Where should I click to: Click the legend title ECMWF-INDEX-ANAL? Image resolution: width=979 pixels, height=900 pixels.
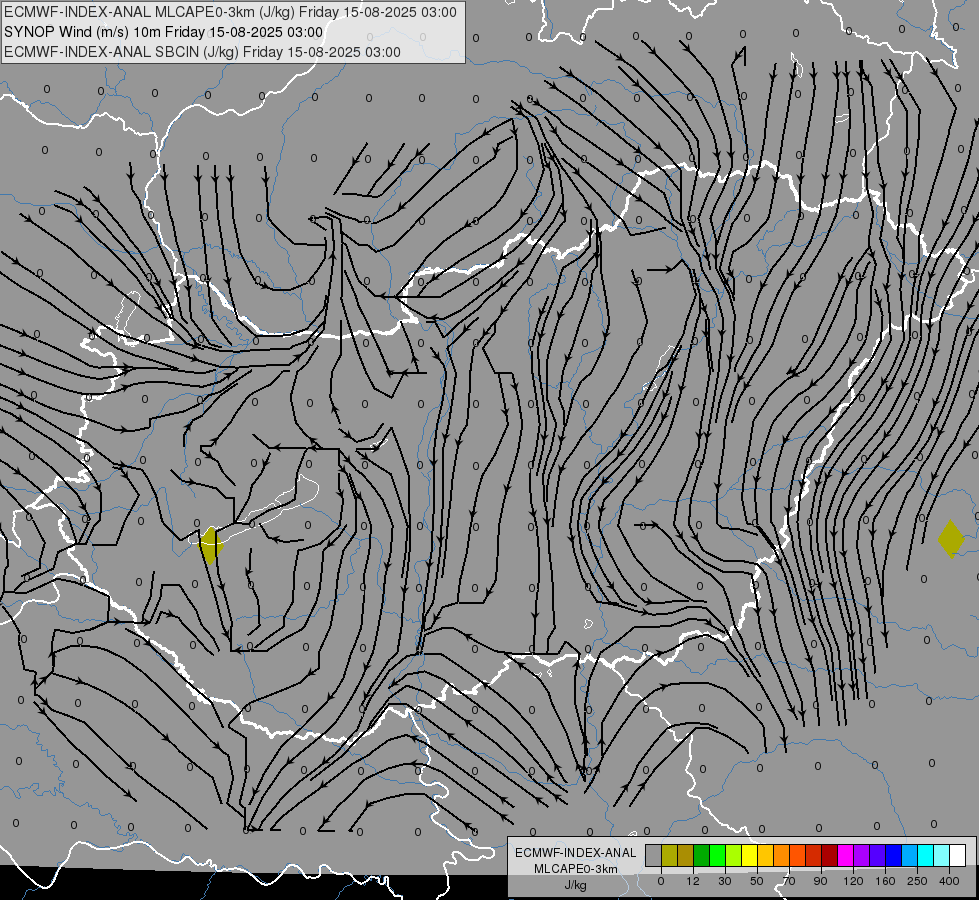pos(576,853)
